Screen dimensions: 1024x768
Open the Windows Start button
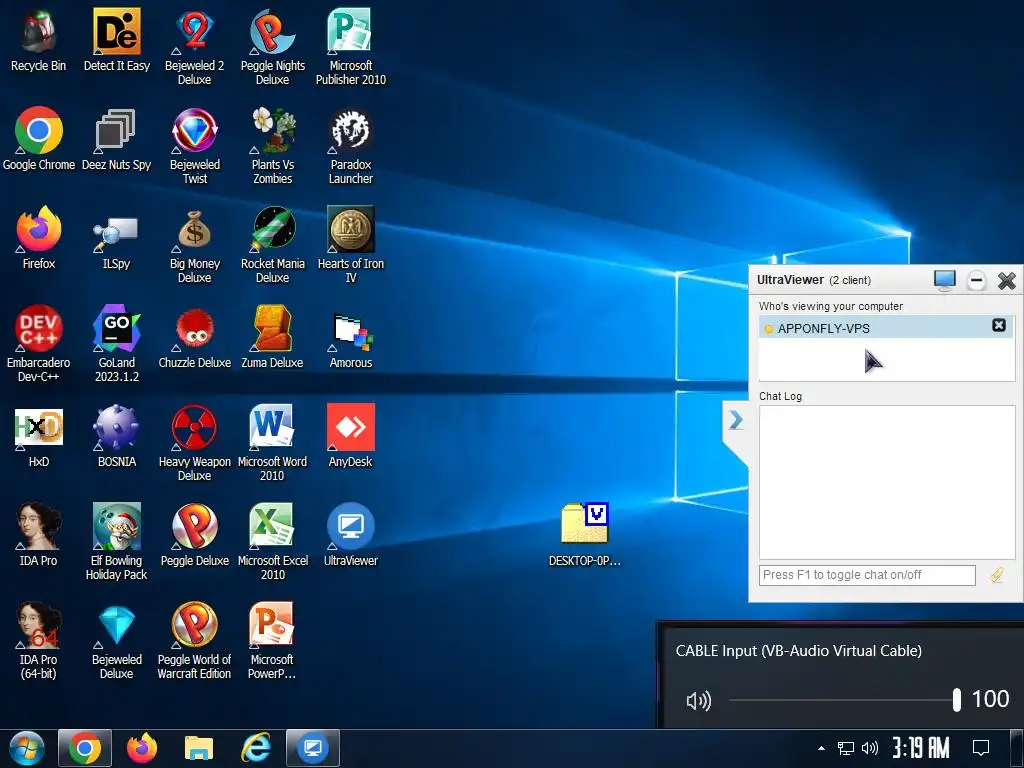tap(27, 748)
